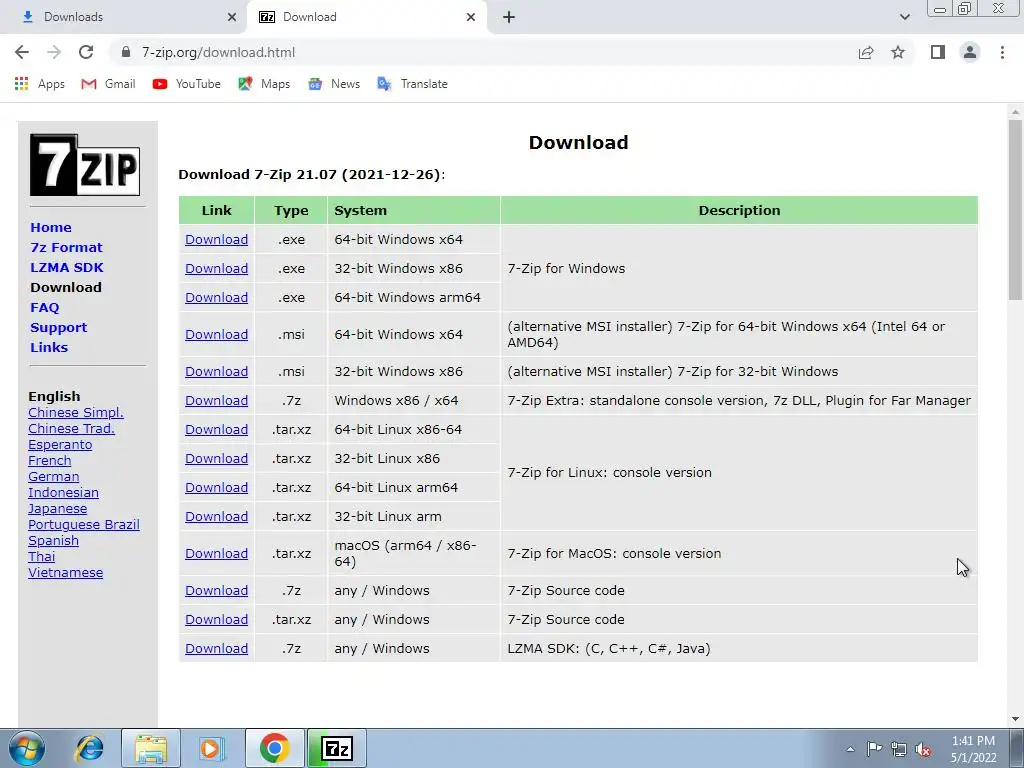Expand the tab search dropdown
This screenshot has height=768, width=1024.
coord(904,17)
